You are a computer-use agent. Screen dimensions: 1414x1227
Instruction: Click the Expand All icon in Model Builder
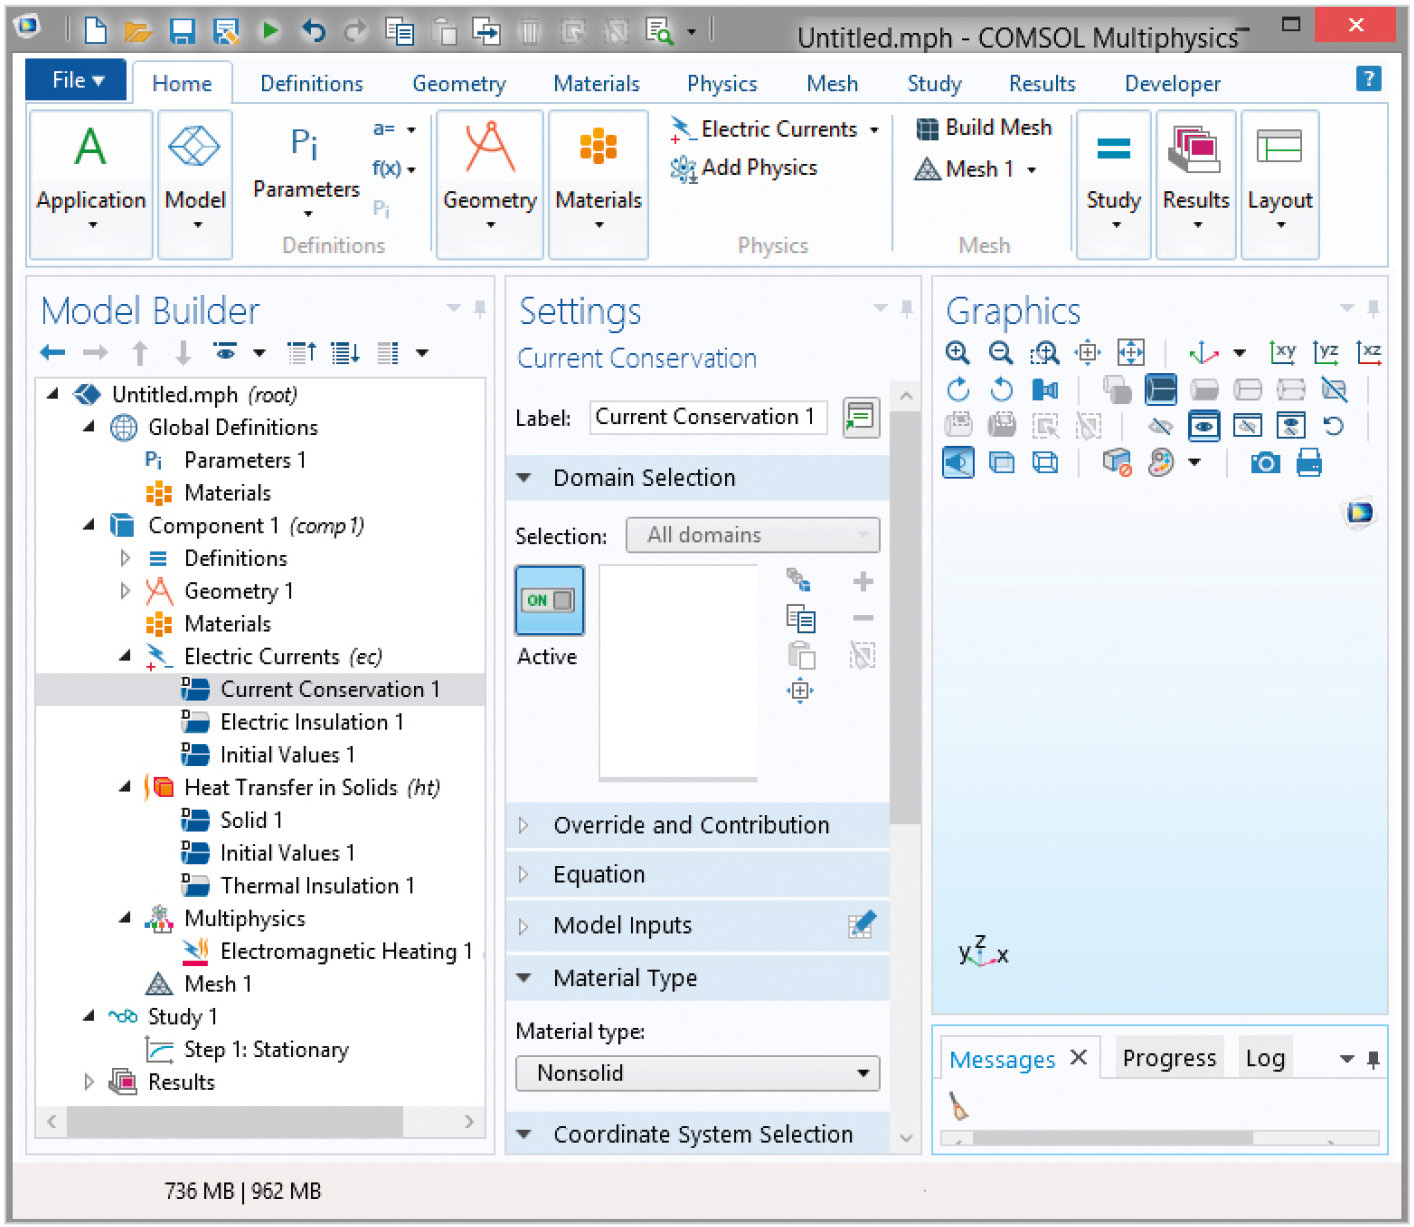(346, 352)
